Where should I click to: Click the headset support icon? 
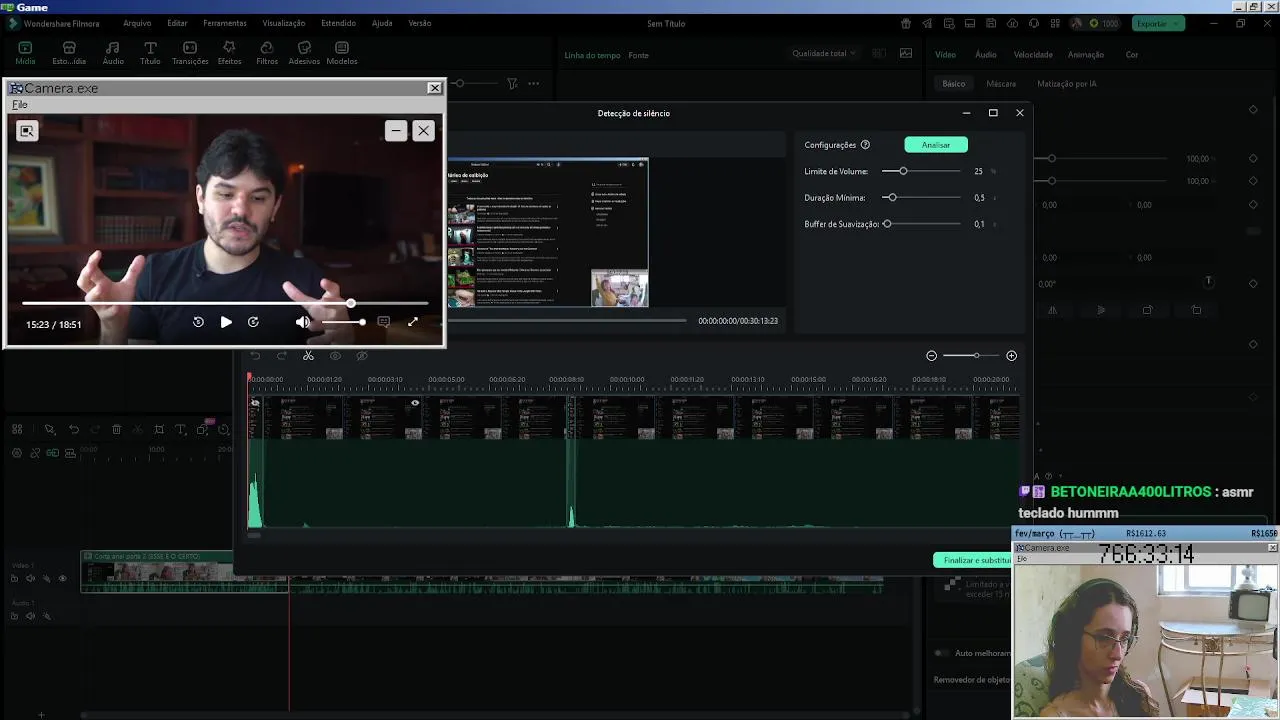[1034, 23]
